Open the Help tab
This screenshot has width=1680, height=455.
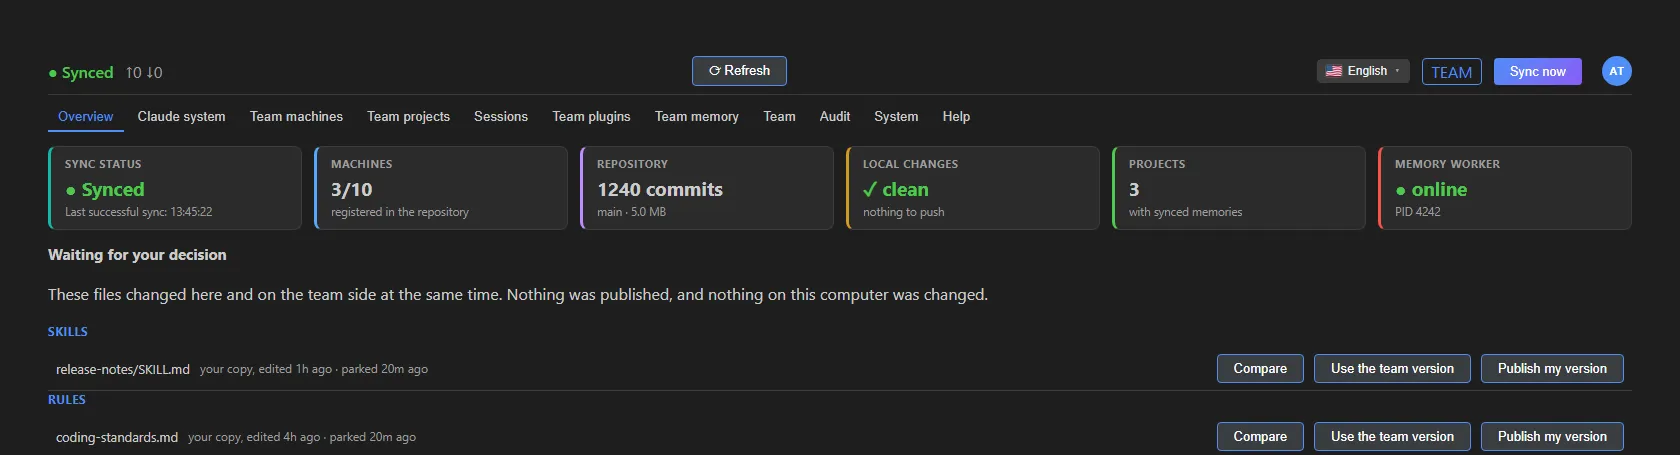click(956, 117)
